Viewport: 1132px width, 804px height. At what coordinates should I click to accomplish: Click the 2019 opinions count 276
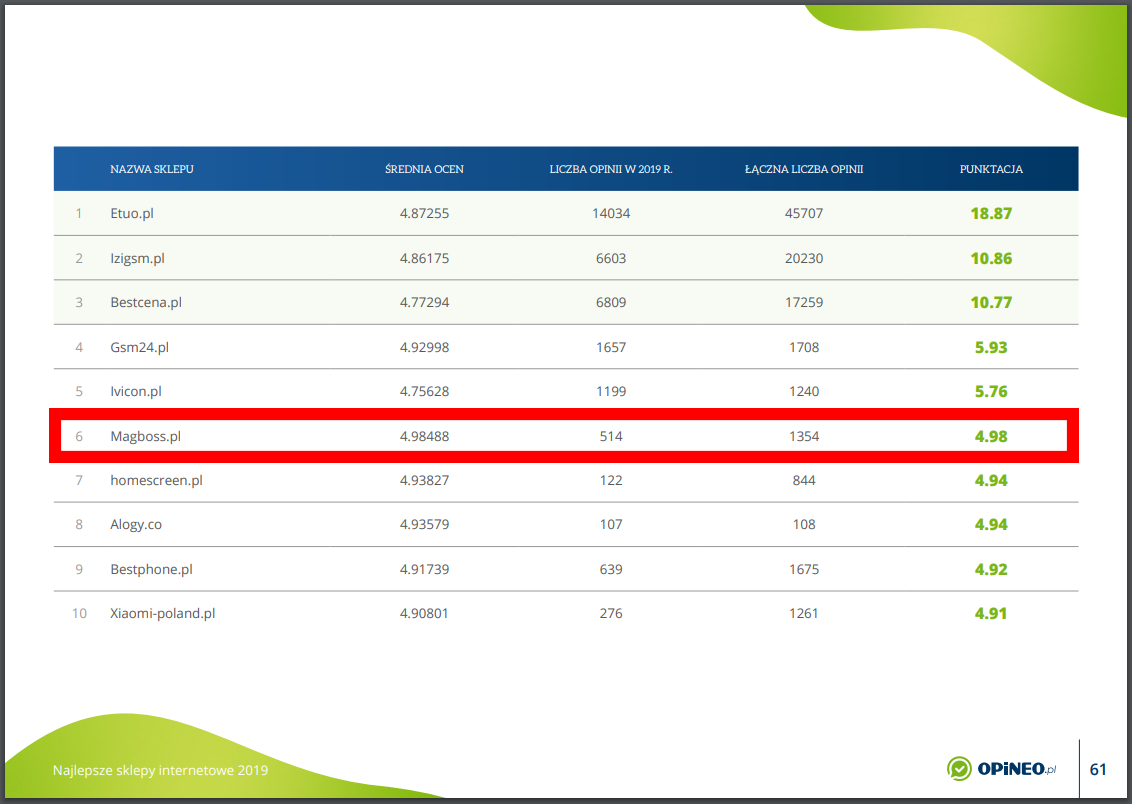pyautogui.click(x=611, y=613)
